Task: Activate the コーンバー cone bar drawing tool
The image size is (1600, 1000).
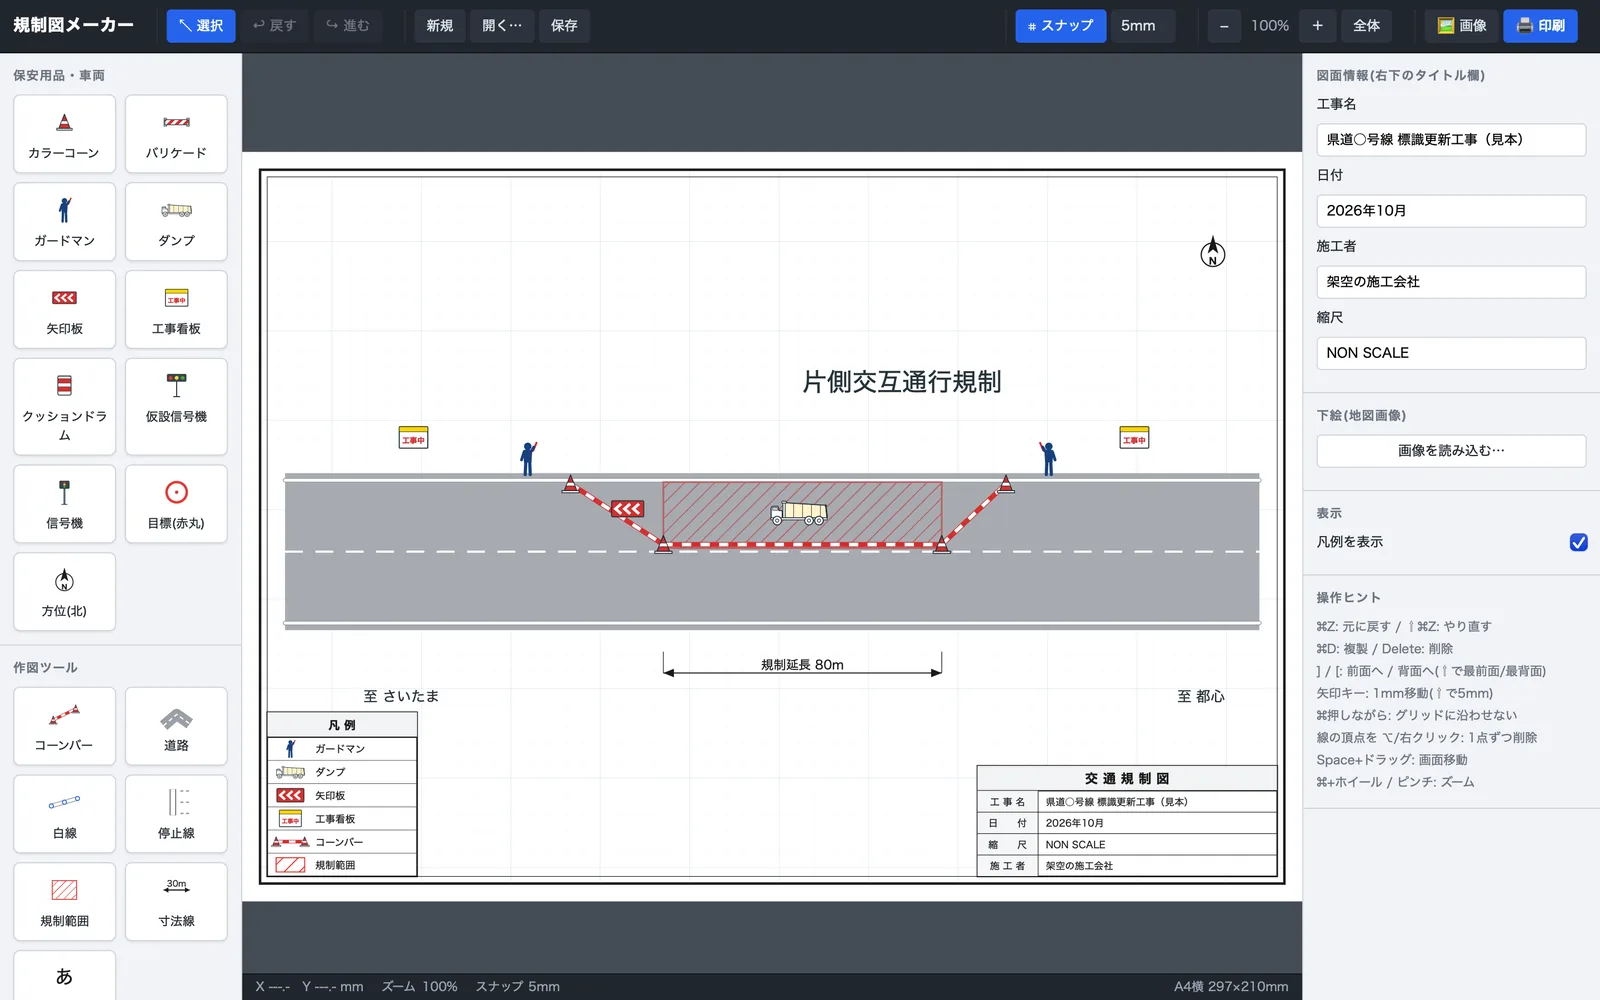Action: (64, 726)
